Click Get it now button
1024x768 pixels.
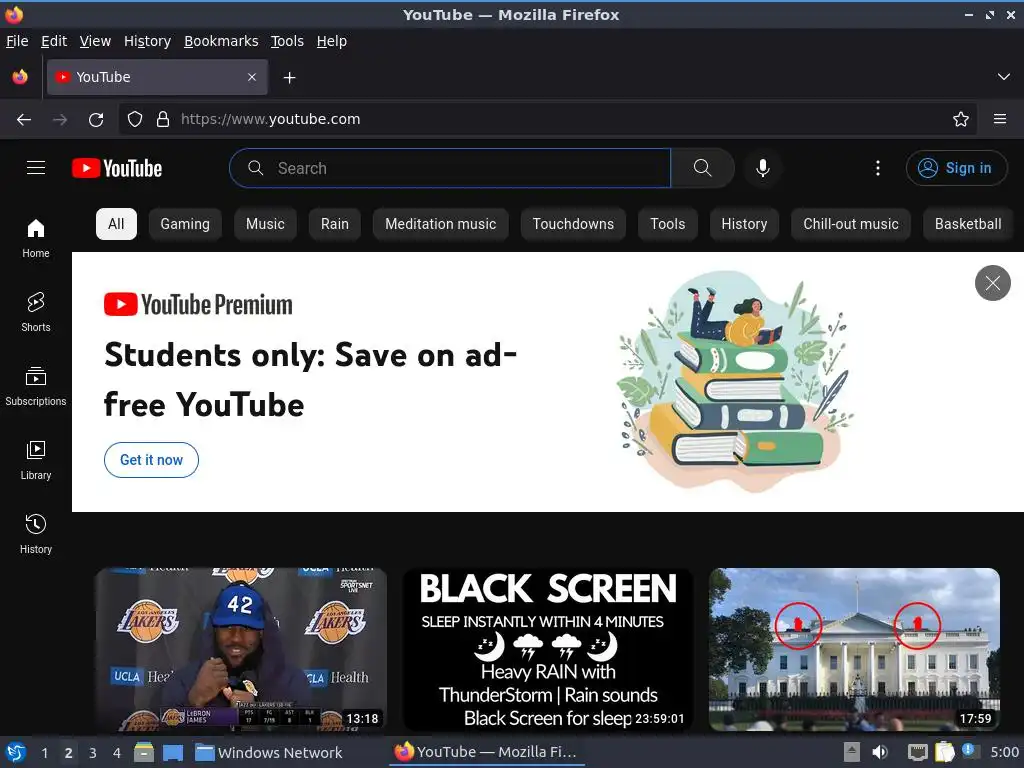(152, 460)
